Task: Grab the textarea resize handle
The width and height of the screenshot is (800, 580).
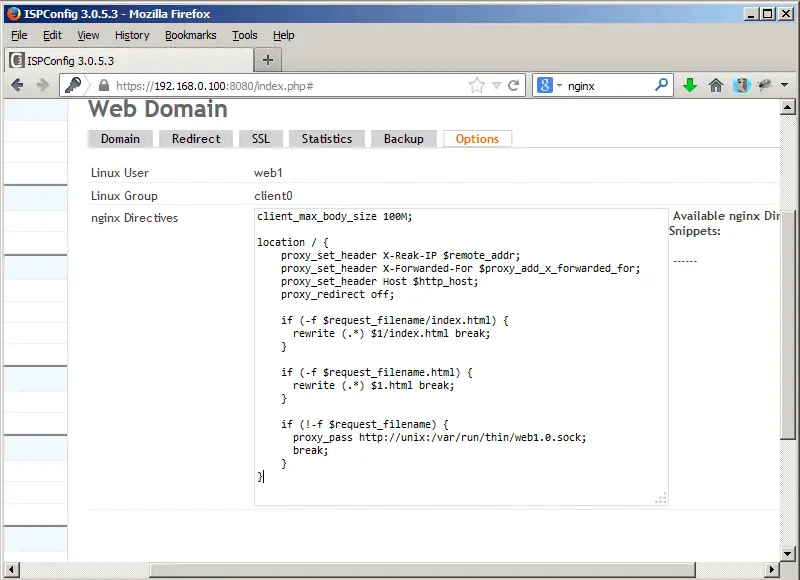Action: pos(661,498)
